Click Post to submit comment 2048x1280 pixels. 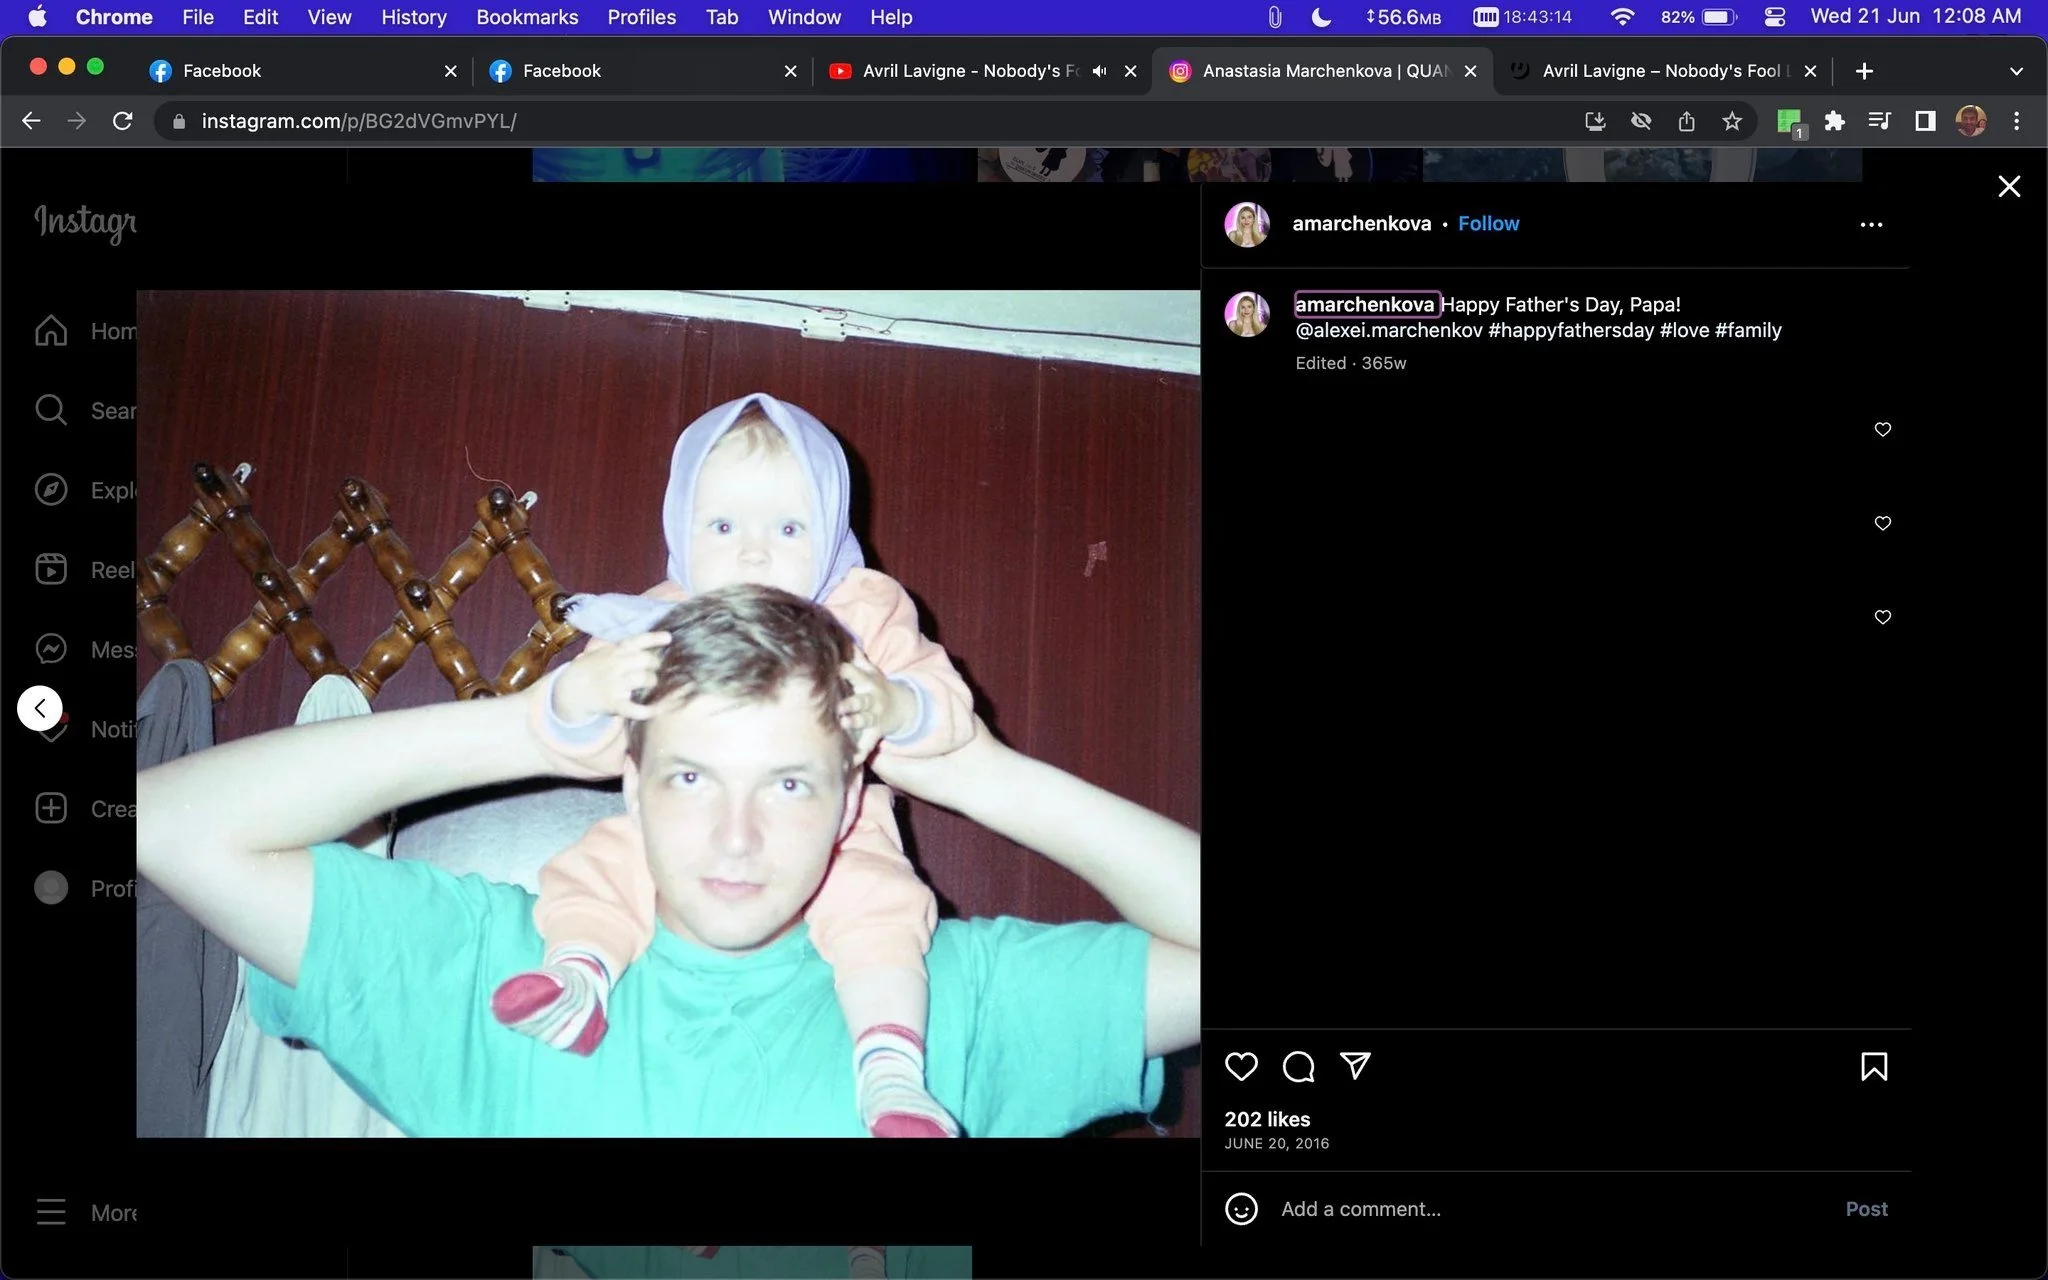1866,1209
